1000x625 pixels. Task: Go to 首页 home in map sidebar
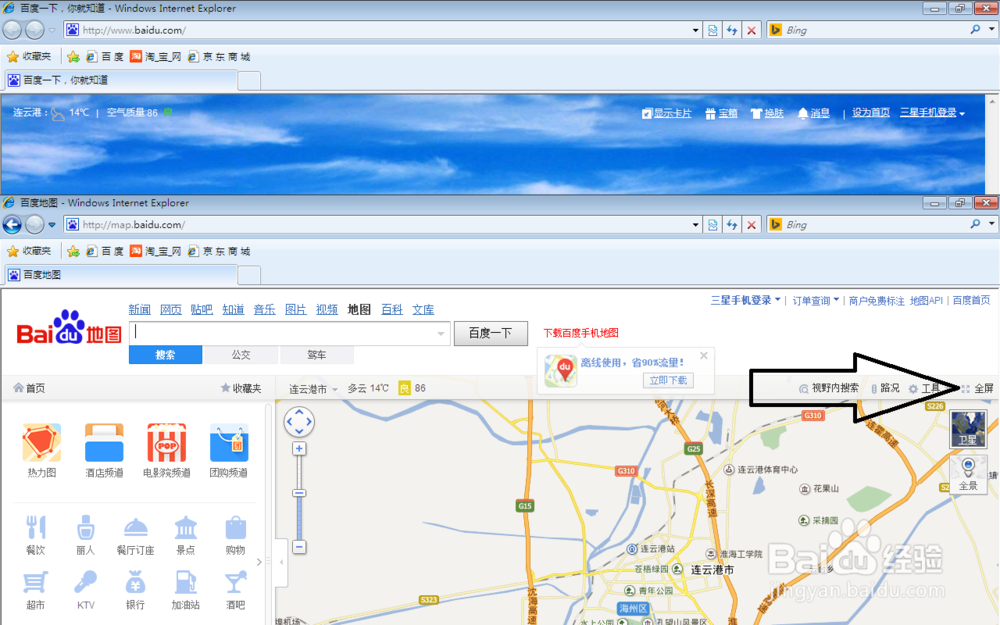tap(29, 388)
